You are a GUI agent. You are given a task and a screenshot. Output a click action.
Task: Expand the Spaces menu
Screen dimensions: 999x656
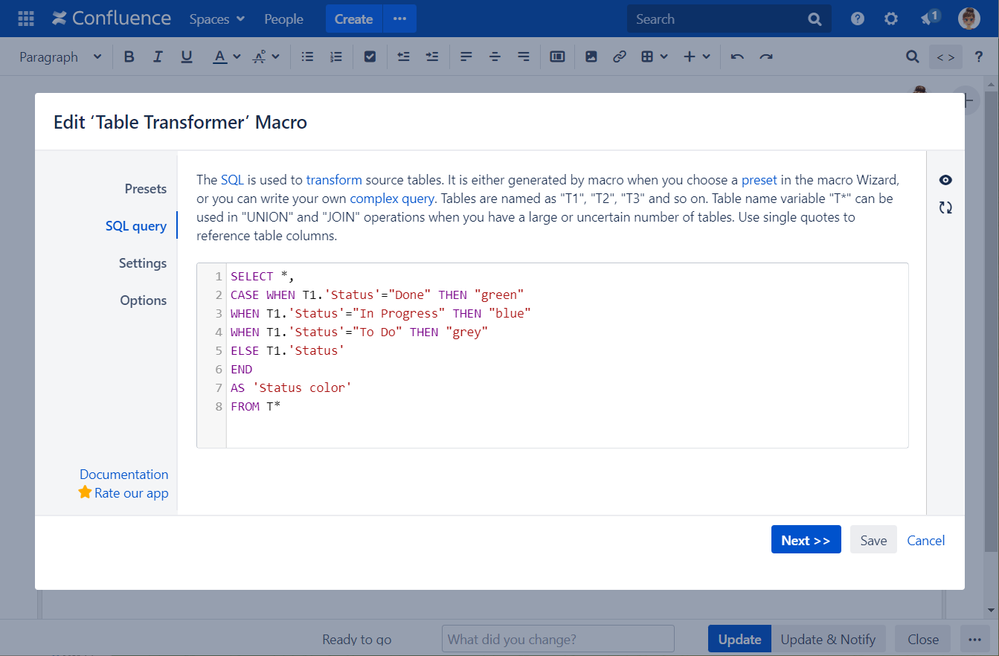point(216,19)
